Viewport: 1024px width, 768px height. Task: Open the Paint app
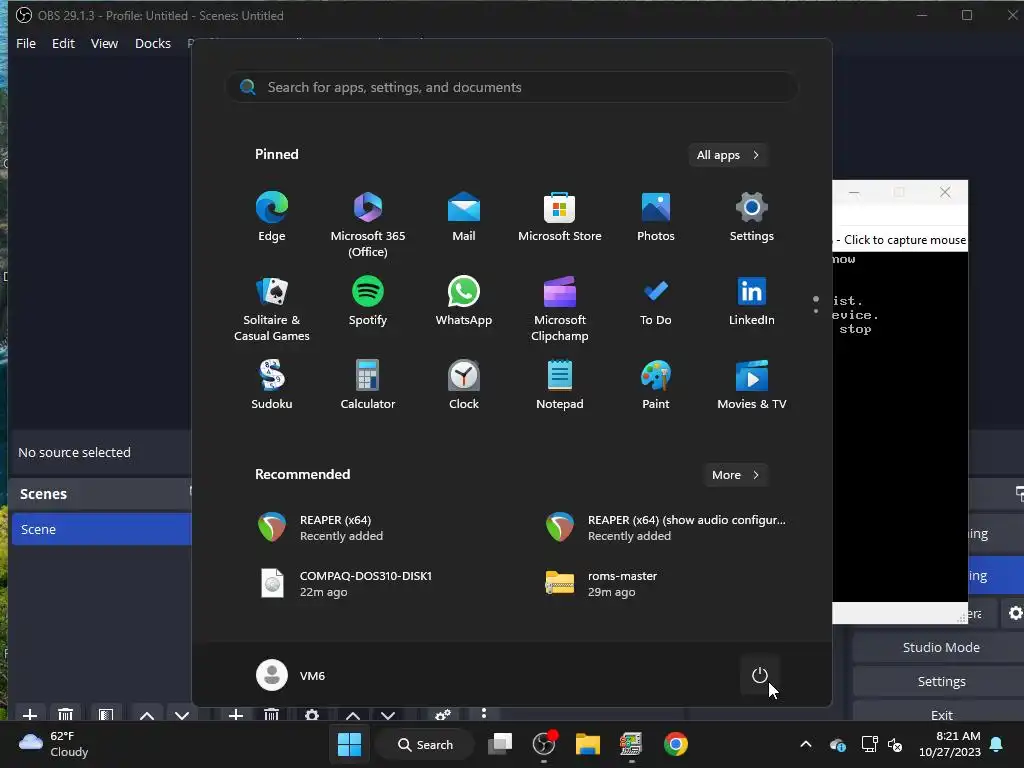[x=656, y=385]
